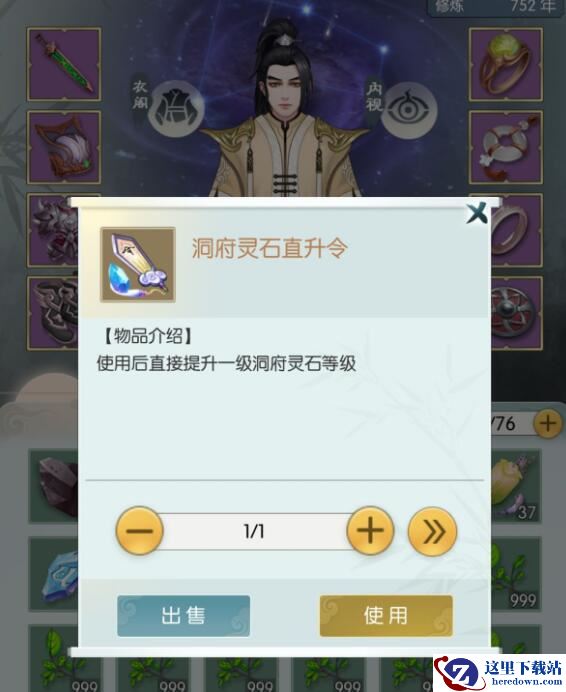Image resolution: width=566 pixels, height=692 pixels.
Task: Select the plain bronze ring slot
Action: tap(517, 230)
